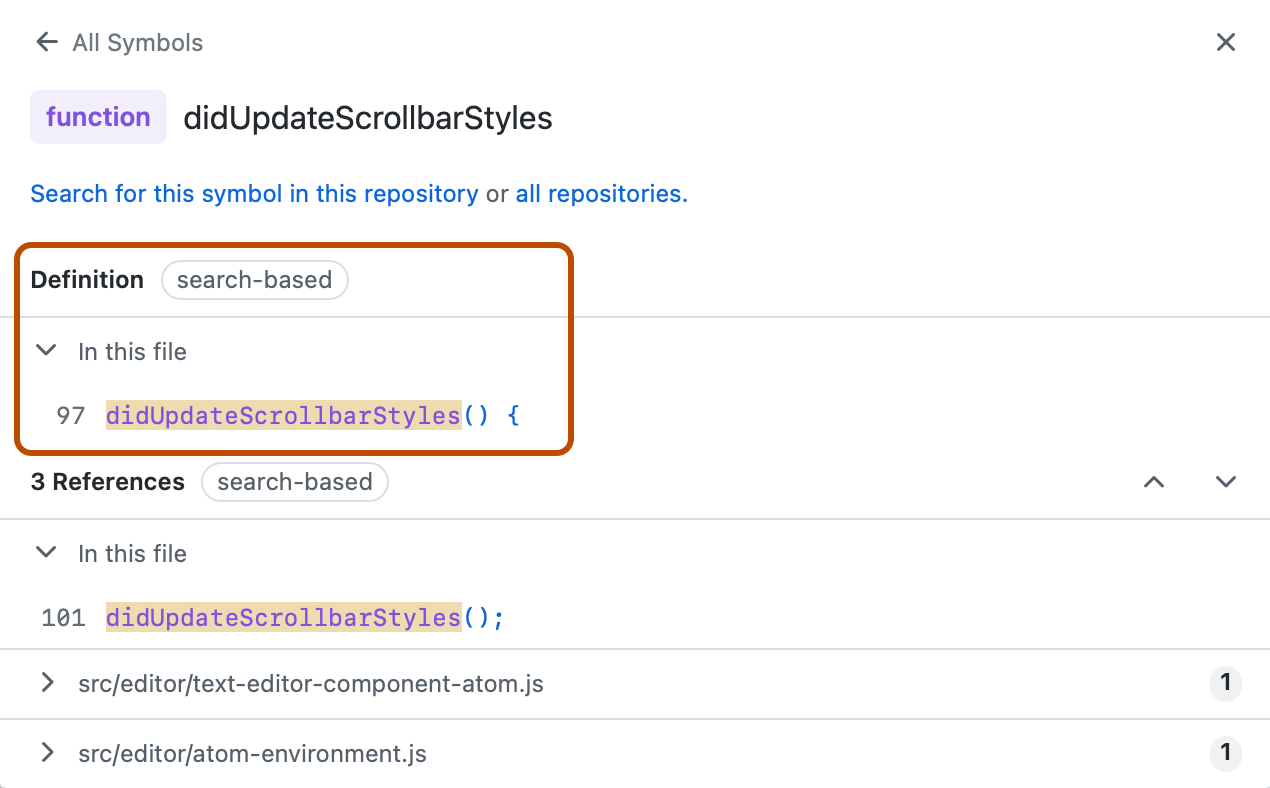Click the search-based pill next to Definition
This screenshot has height=788, width=1270.
pyautogui.click(x=254, y=280)
